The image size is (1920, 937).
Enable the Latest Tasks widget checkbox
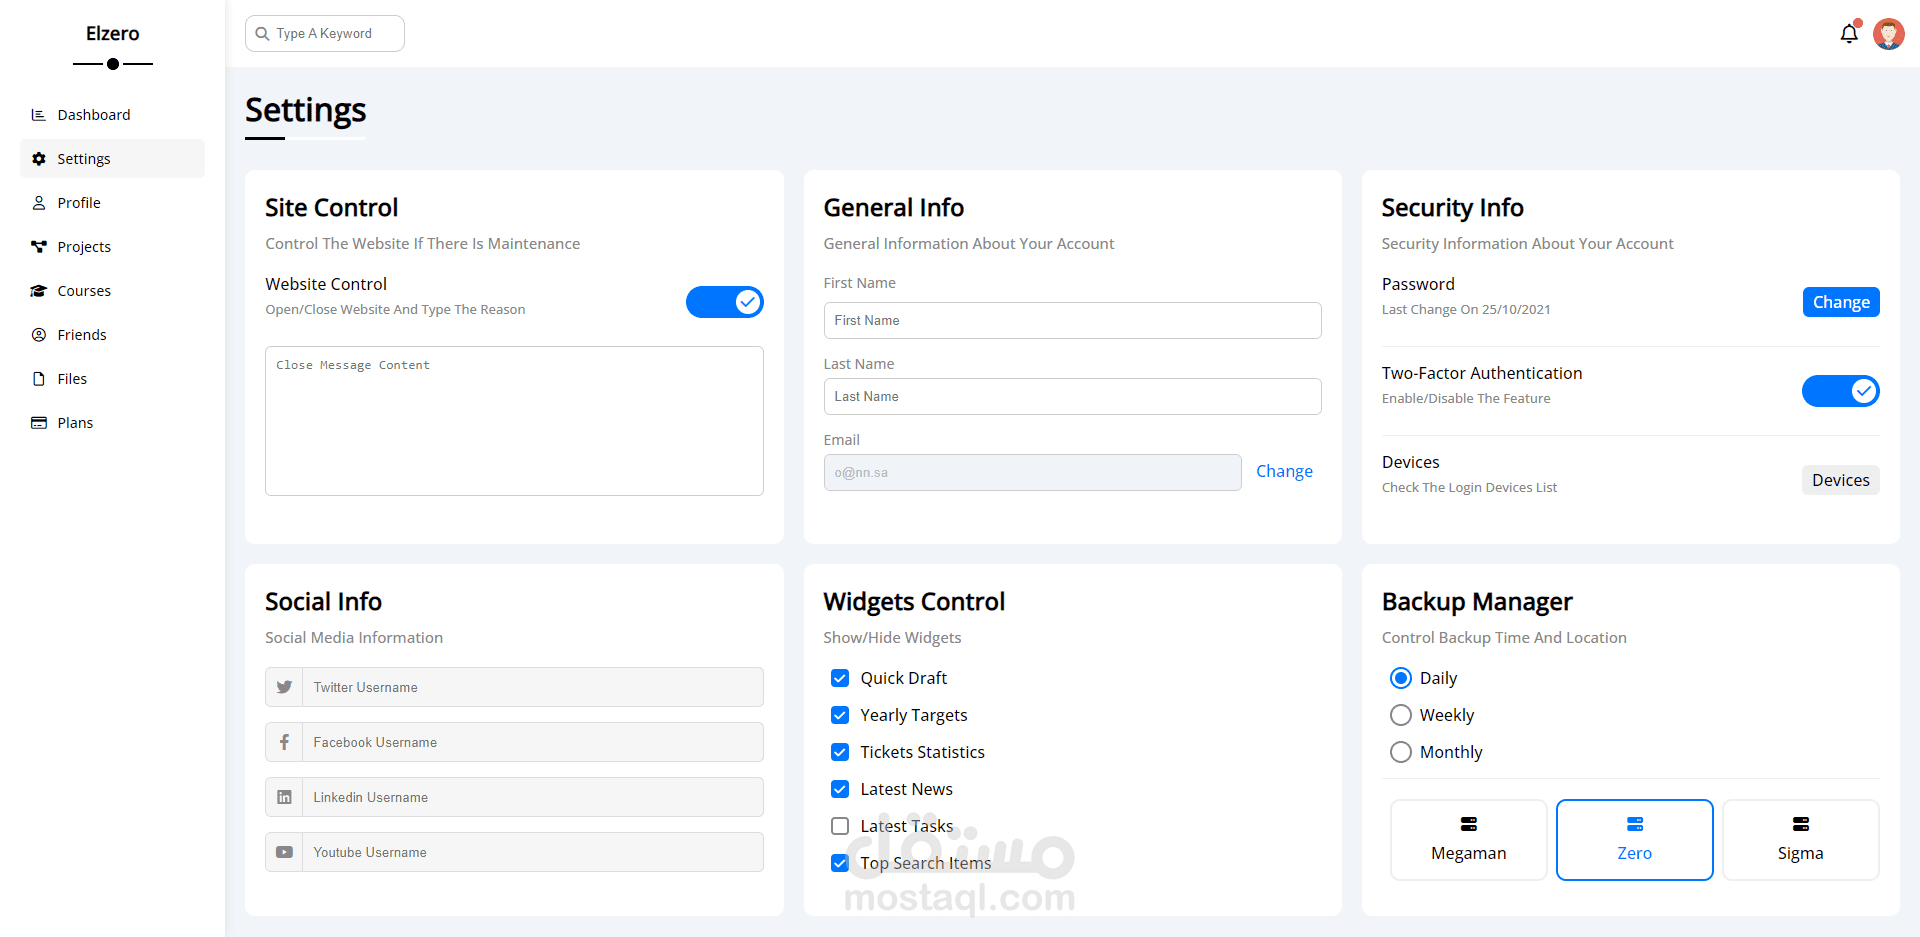839,825
